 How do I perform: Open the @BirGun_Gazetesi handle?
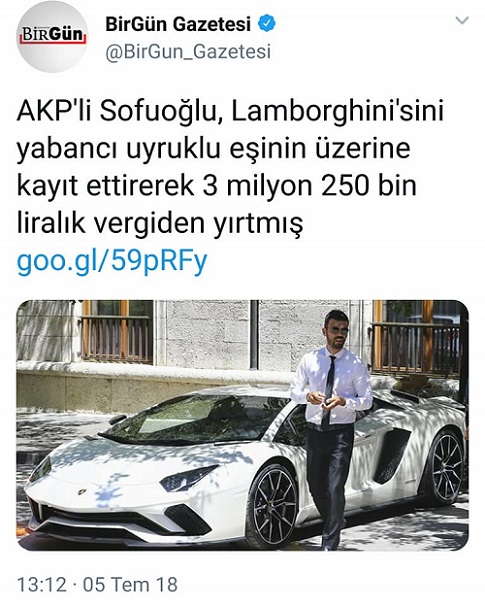(188, 51)
